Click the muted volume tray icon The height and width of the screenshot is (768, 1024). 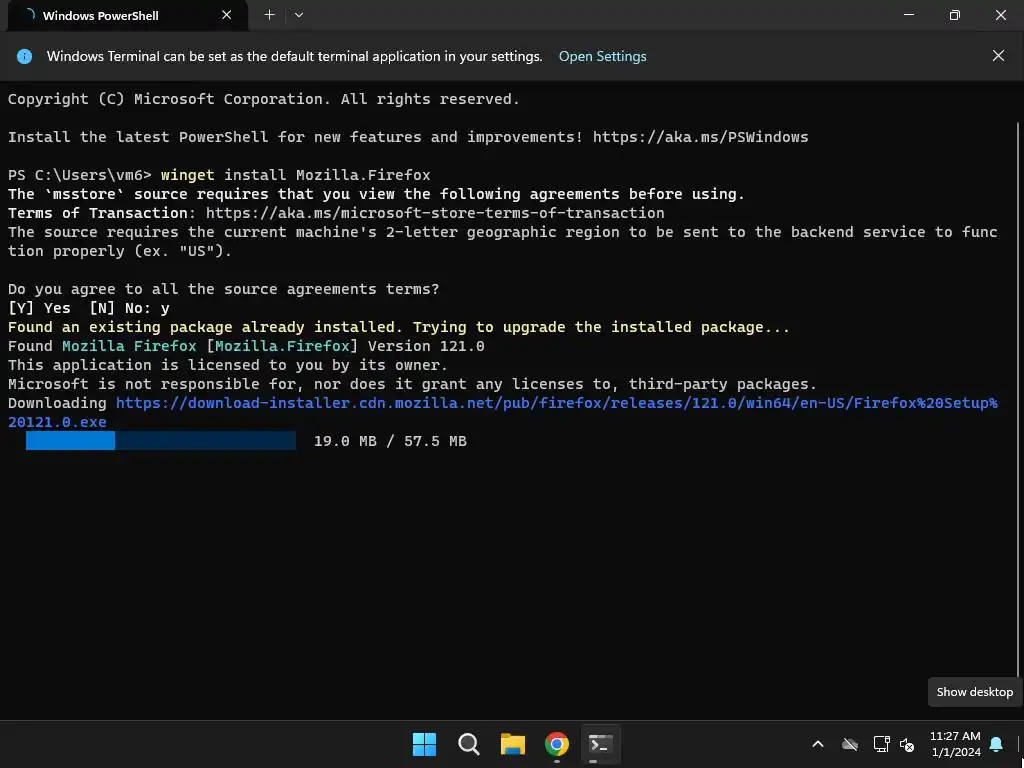[x=906, y=744]
